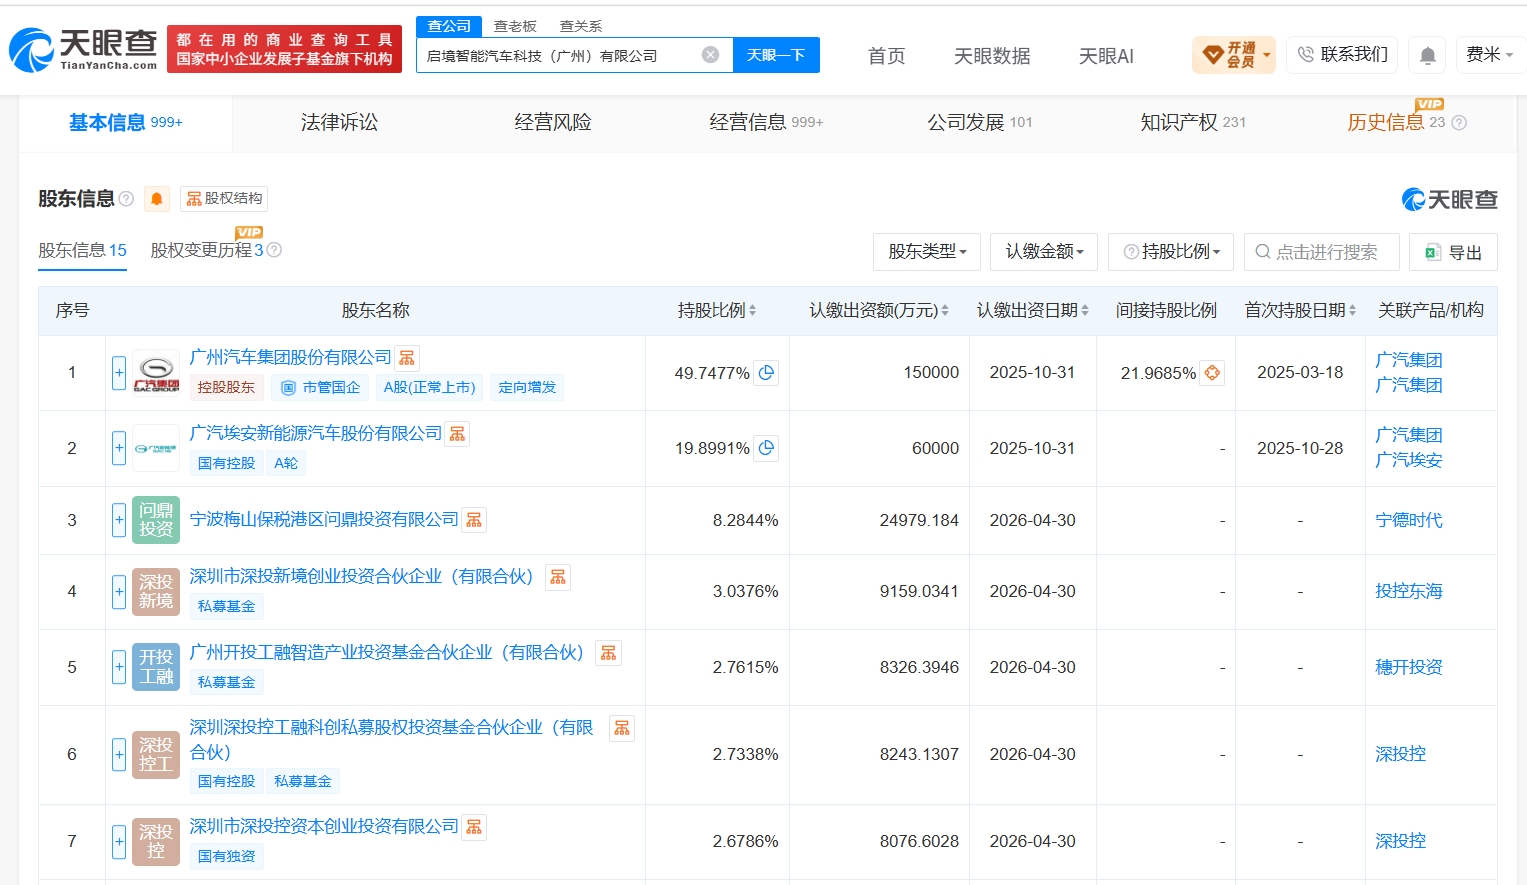Open the 持股比例 dropdown filter

[x=1171, y=252]
